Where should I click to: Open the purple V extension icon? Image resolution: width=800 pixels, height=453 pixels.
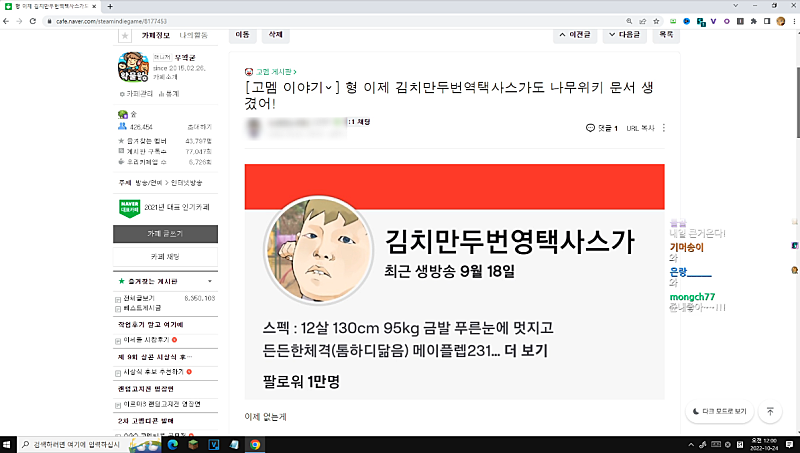click(713, 21)
